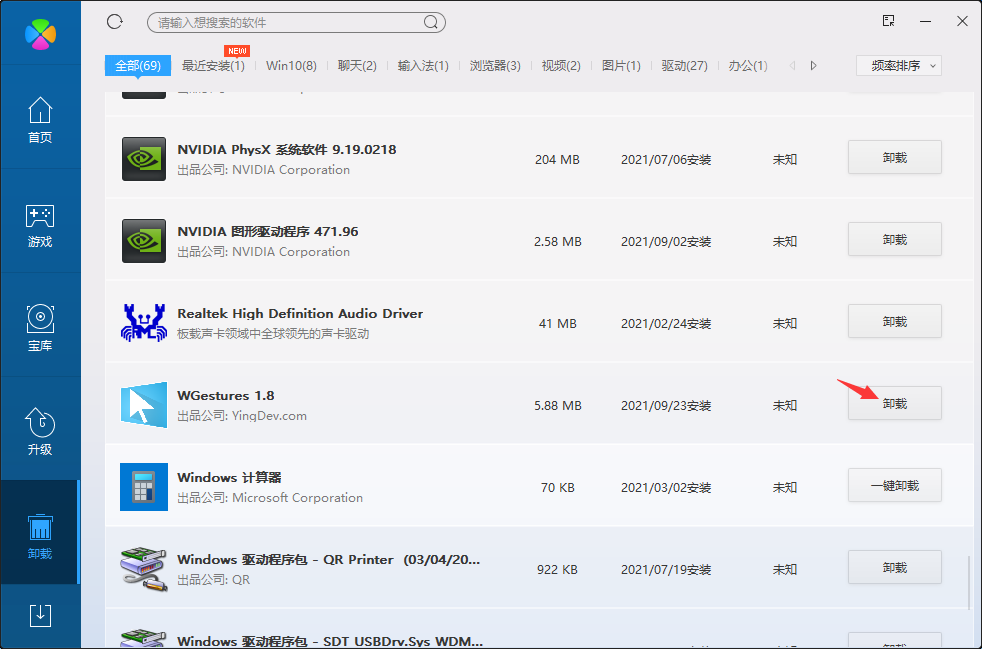Uninstall NVIDIA PhysX 系统软件
The image size is (982, 649).
point(895,157)
